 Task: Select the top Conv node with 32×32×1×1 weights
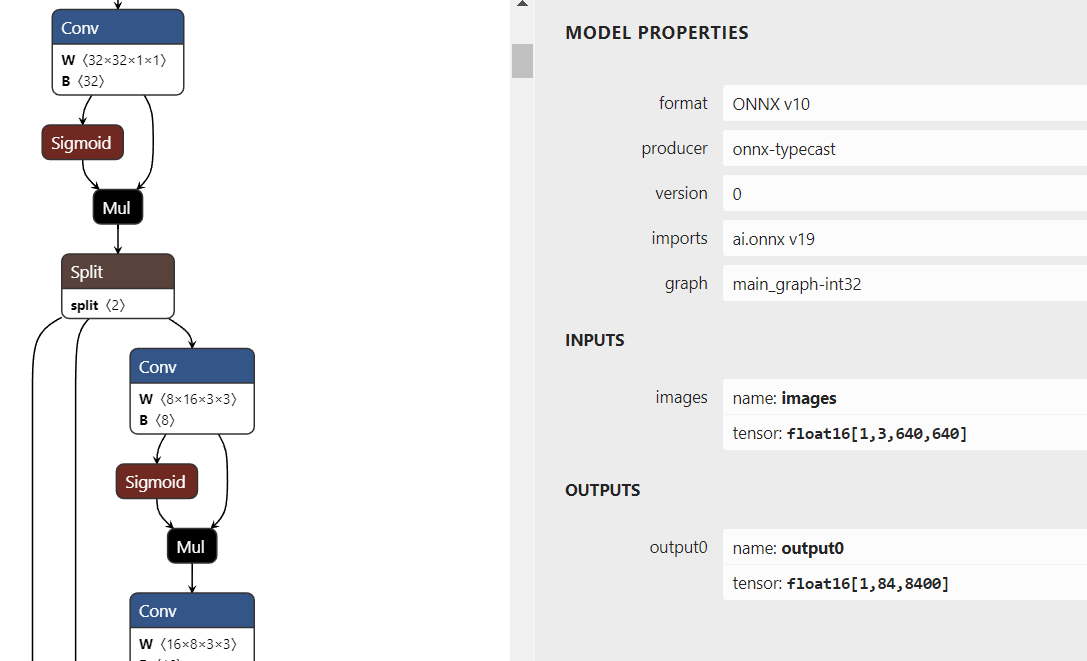pos(118,28)
